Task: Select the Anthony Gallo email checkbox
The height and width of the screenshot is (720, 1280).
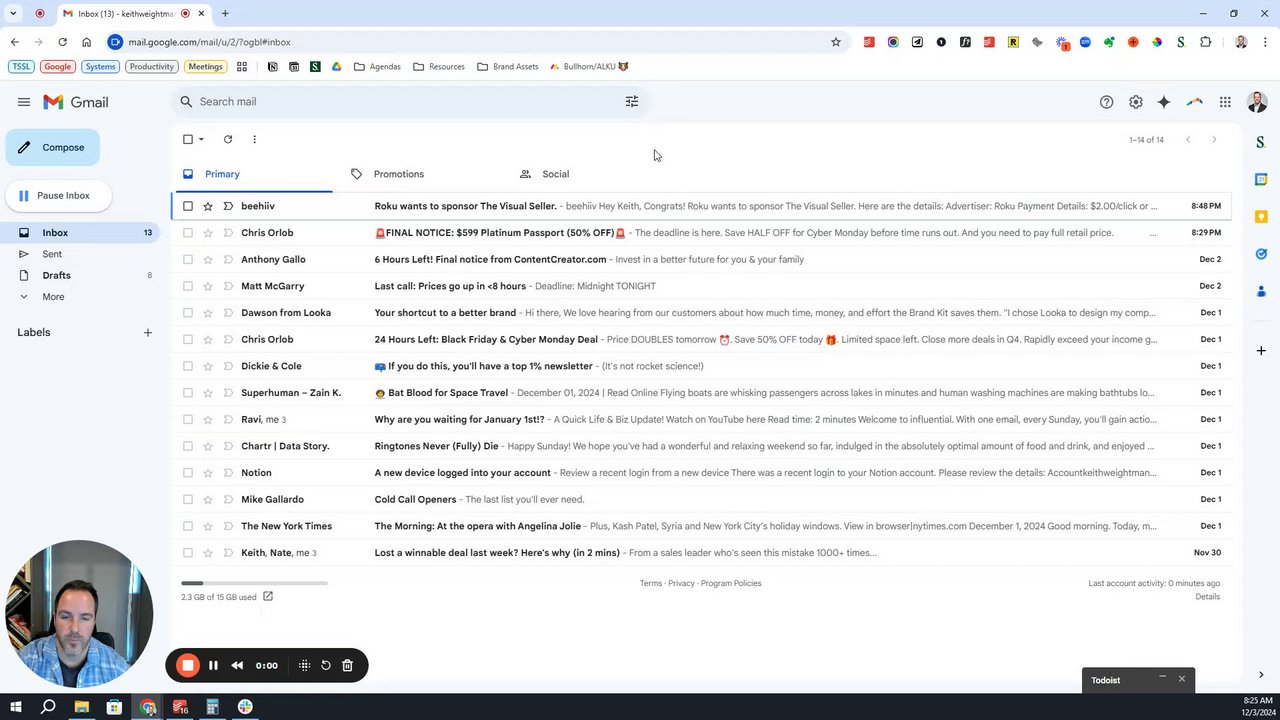Action: pyautogui.click(x=188, y=259)
